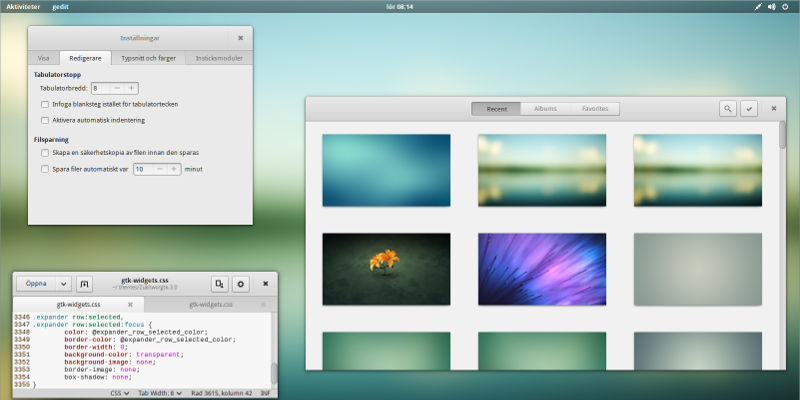Enable Aktivera automatisk indentering checkbox
The image size is (800, 400).
45,120
